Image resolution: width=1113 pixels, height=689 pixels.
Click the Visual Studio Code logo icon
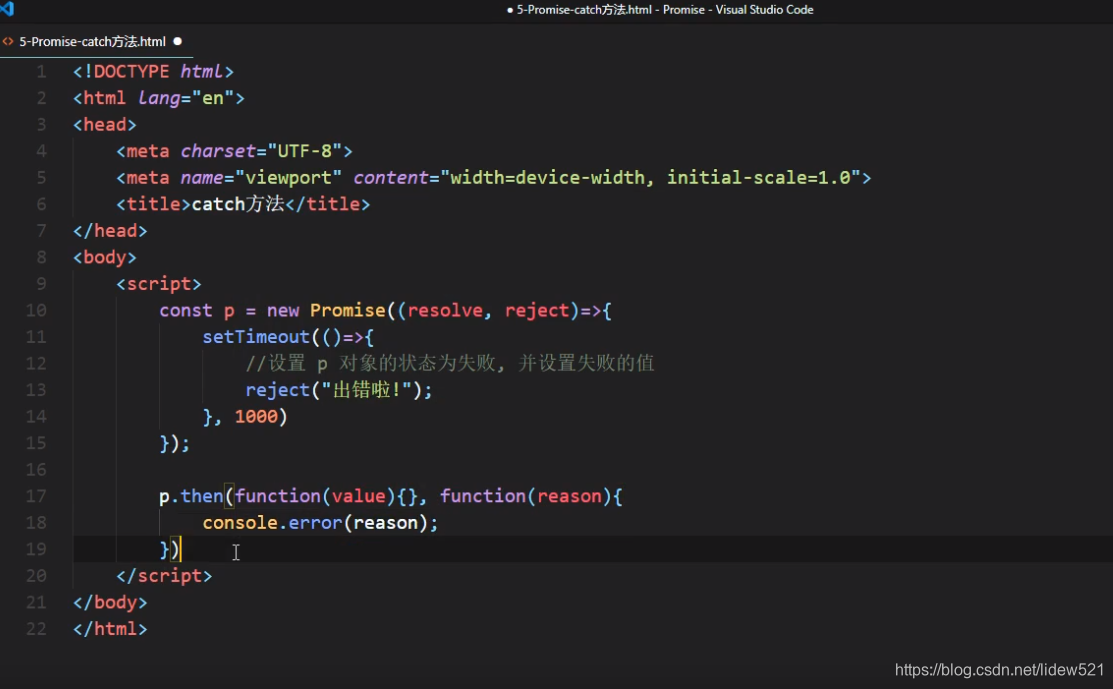point(6,9)
